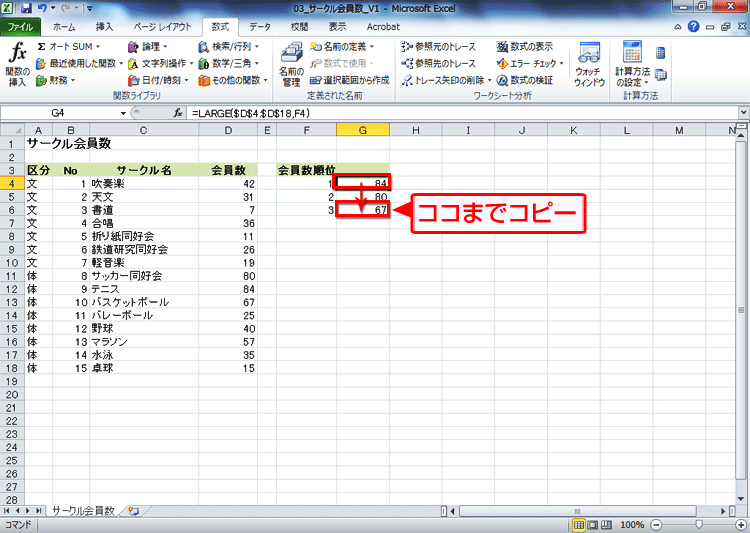The height and width of the screenshot is (533, 750).
Task: Switch to Page Layout (ページ レイアウト) tab
Action: click(x=162, y=27)
